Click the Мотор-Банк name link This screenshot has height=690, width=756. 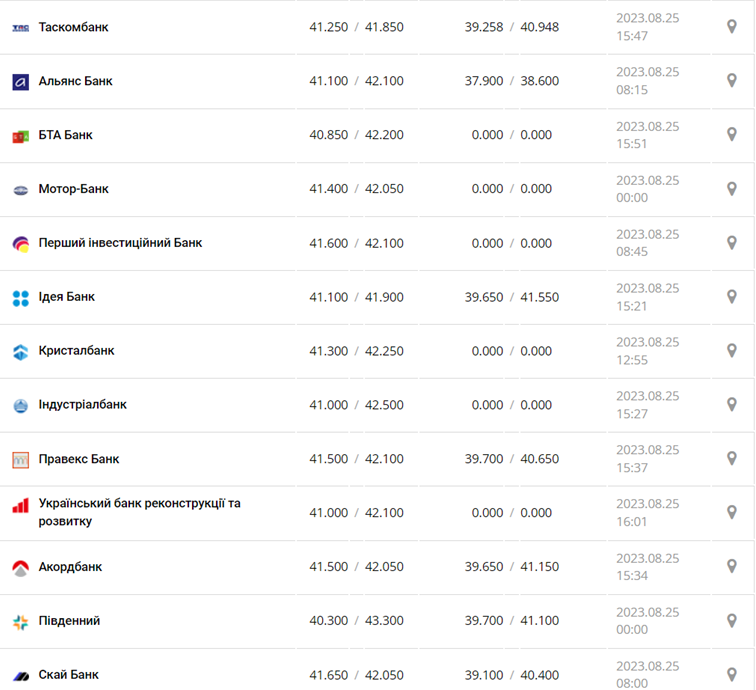pyautogui.click(x=73, y=189)
